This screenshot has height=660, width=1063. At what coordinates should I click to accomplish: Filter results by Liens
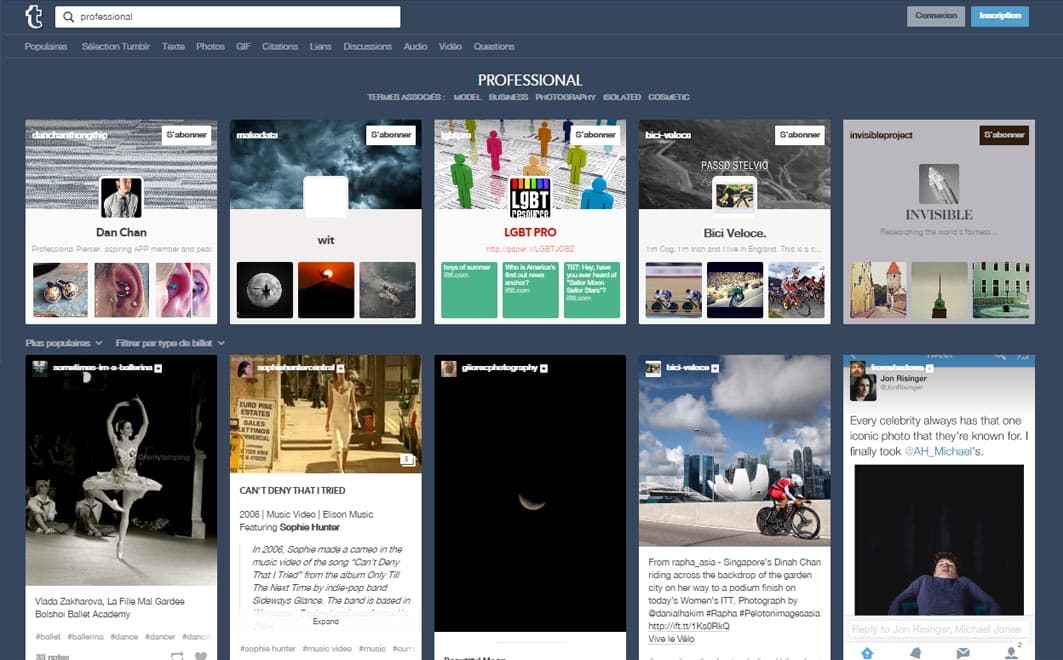[321, 47]
